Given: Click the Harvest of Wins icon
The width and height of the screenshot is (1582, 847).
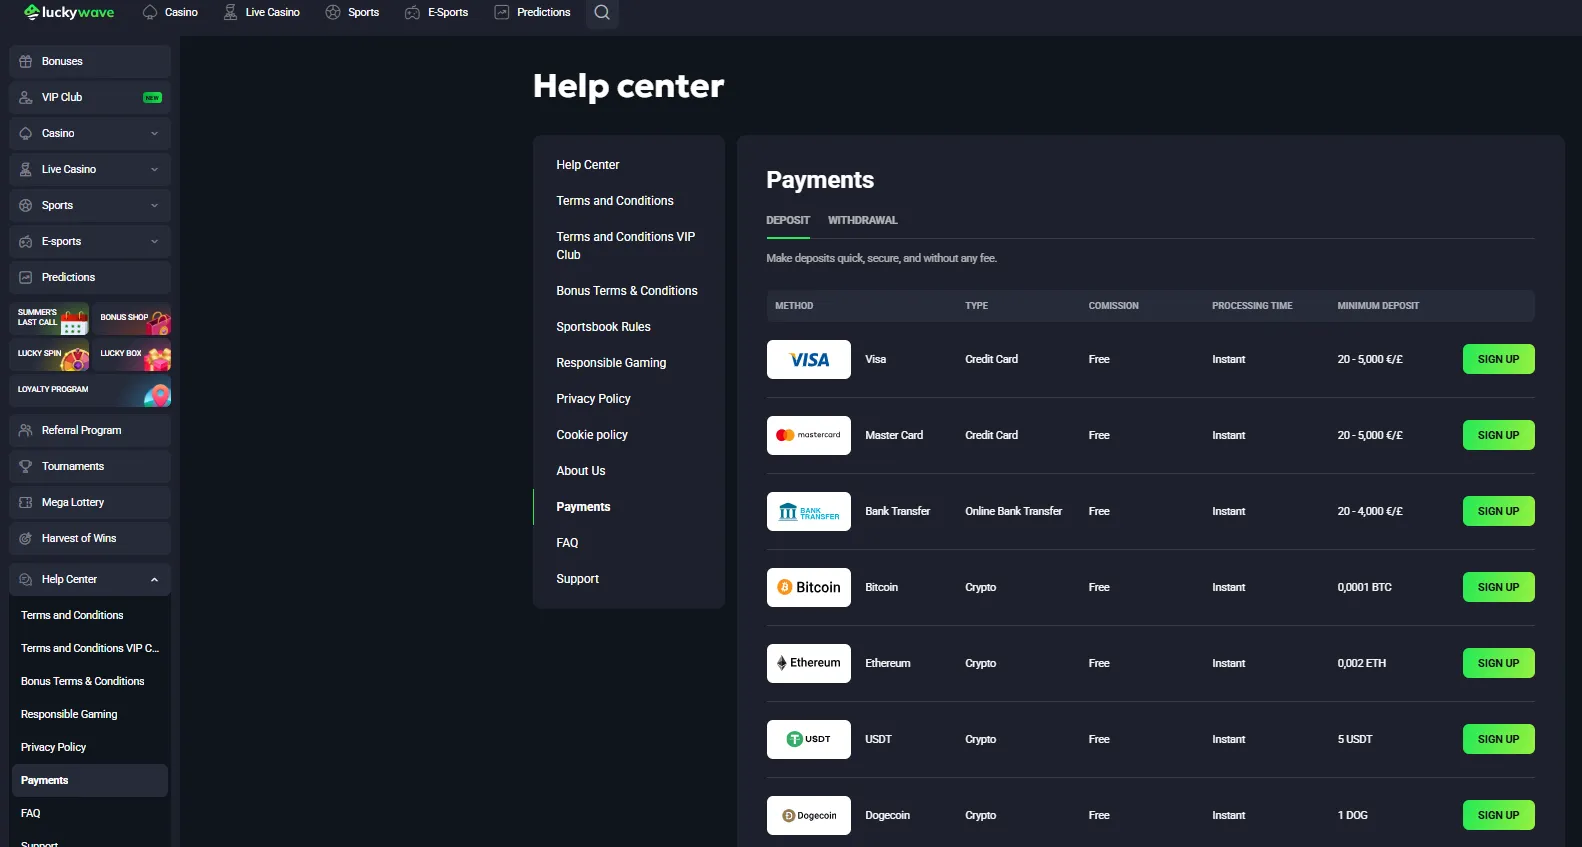Looking at the screenshot, I should click(x=26, y=538).
